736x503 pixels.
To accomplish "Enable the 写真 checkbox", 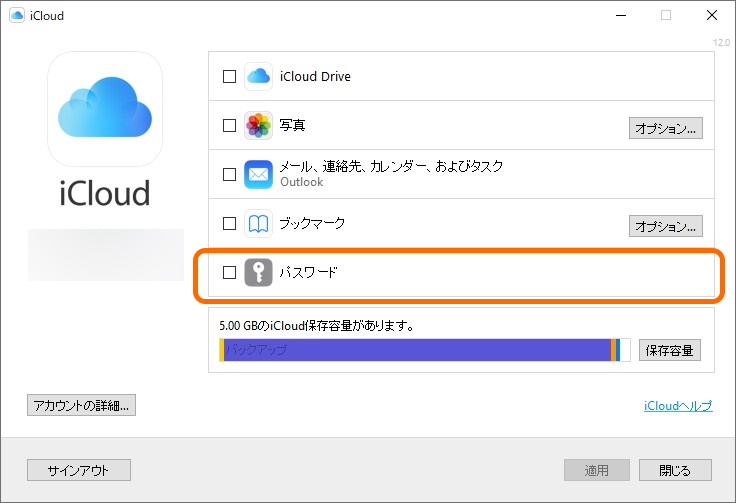I will [229, 125].
